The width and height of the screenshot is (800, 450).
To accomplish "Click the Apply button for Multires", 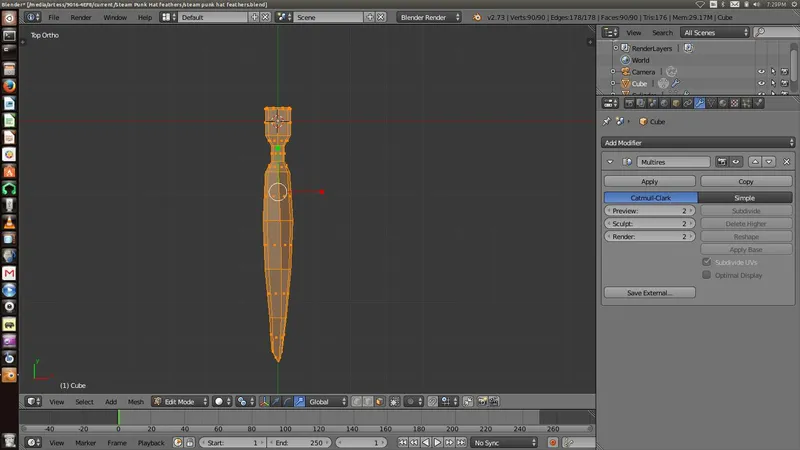I will point(649,182).
